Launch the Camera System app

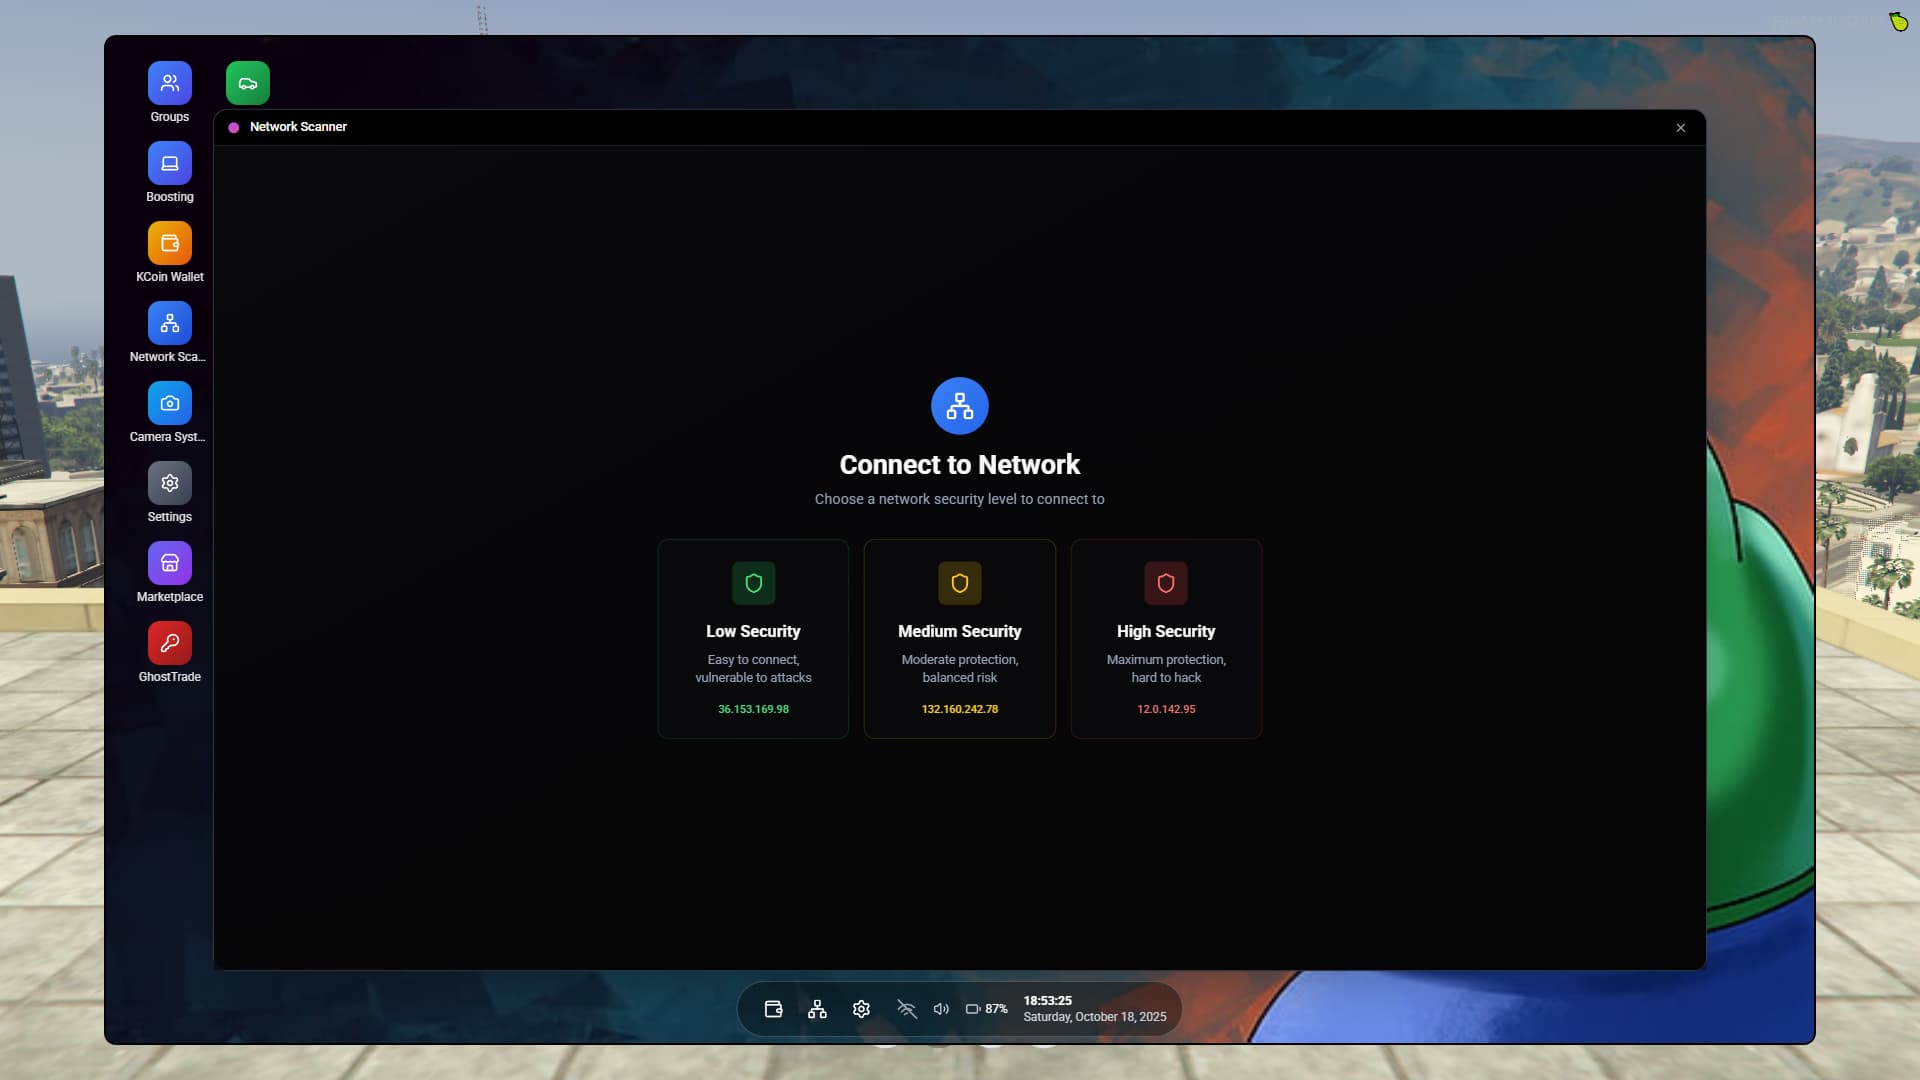169,403
